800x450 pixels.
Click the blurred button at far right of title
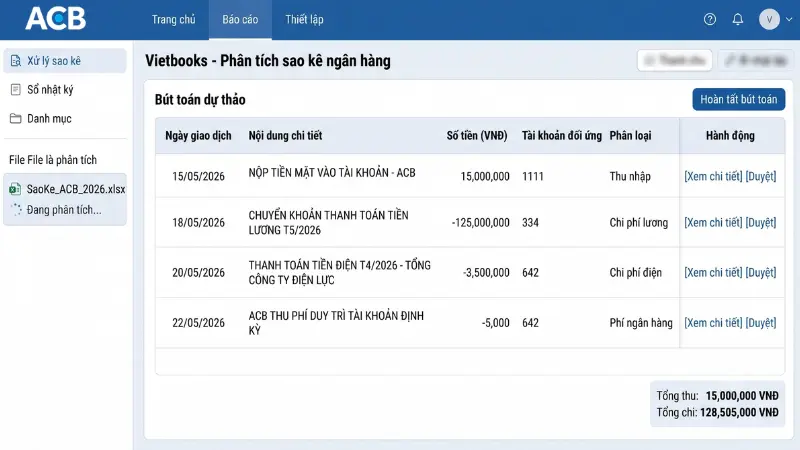pyautogui.click(x=756, y=61)
